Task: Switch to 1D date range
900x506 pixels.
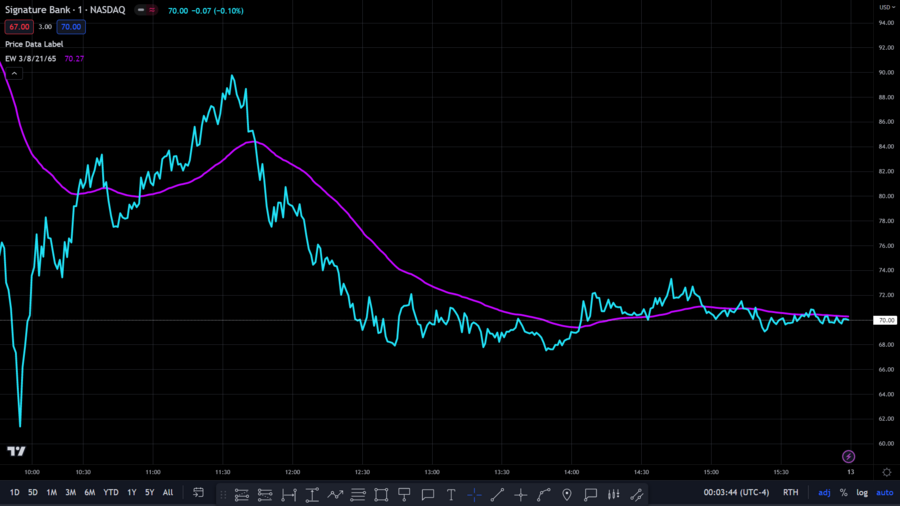Action: [14, 493]
